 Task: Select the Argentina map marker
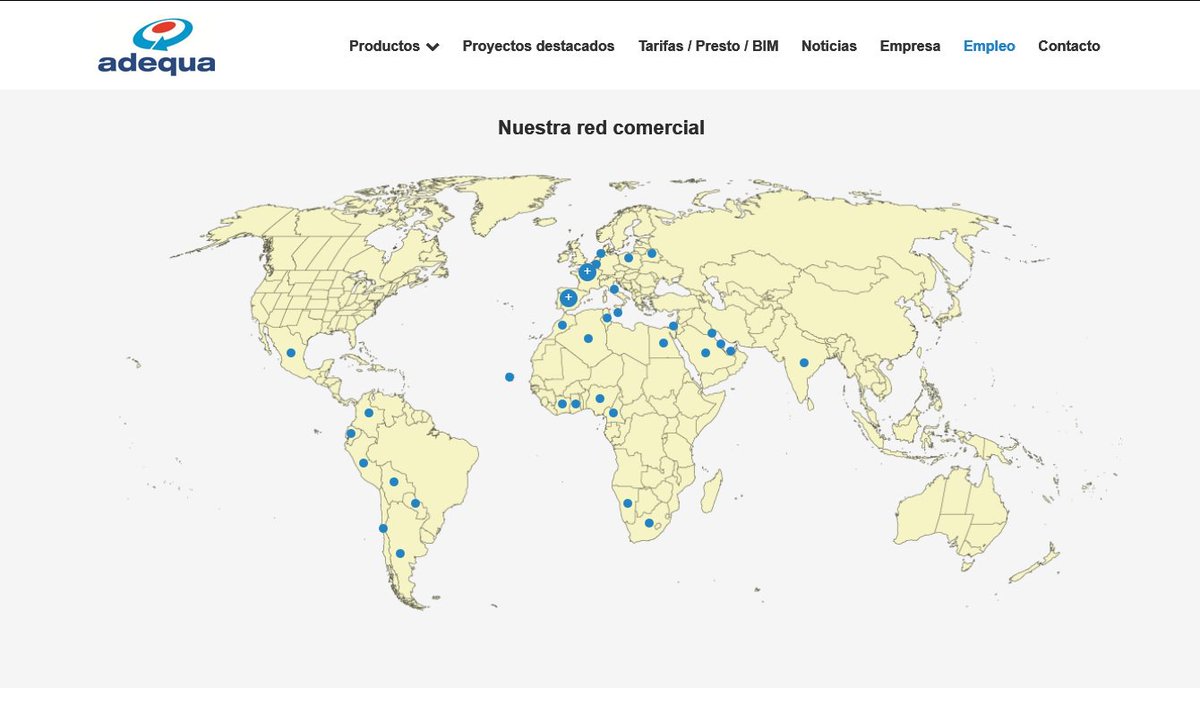pos(400,553)
